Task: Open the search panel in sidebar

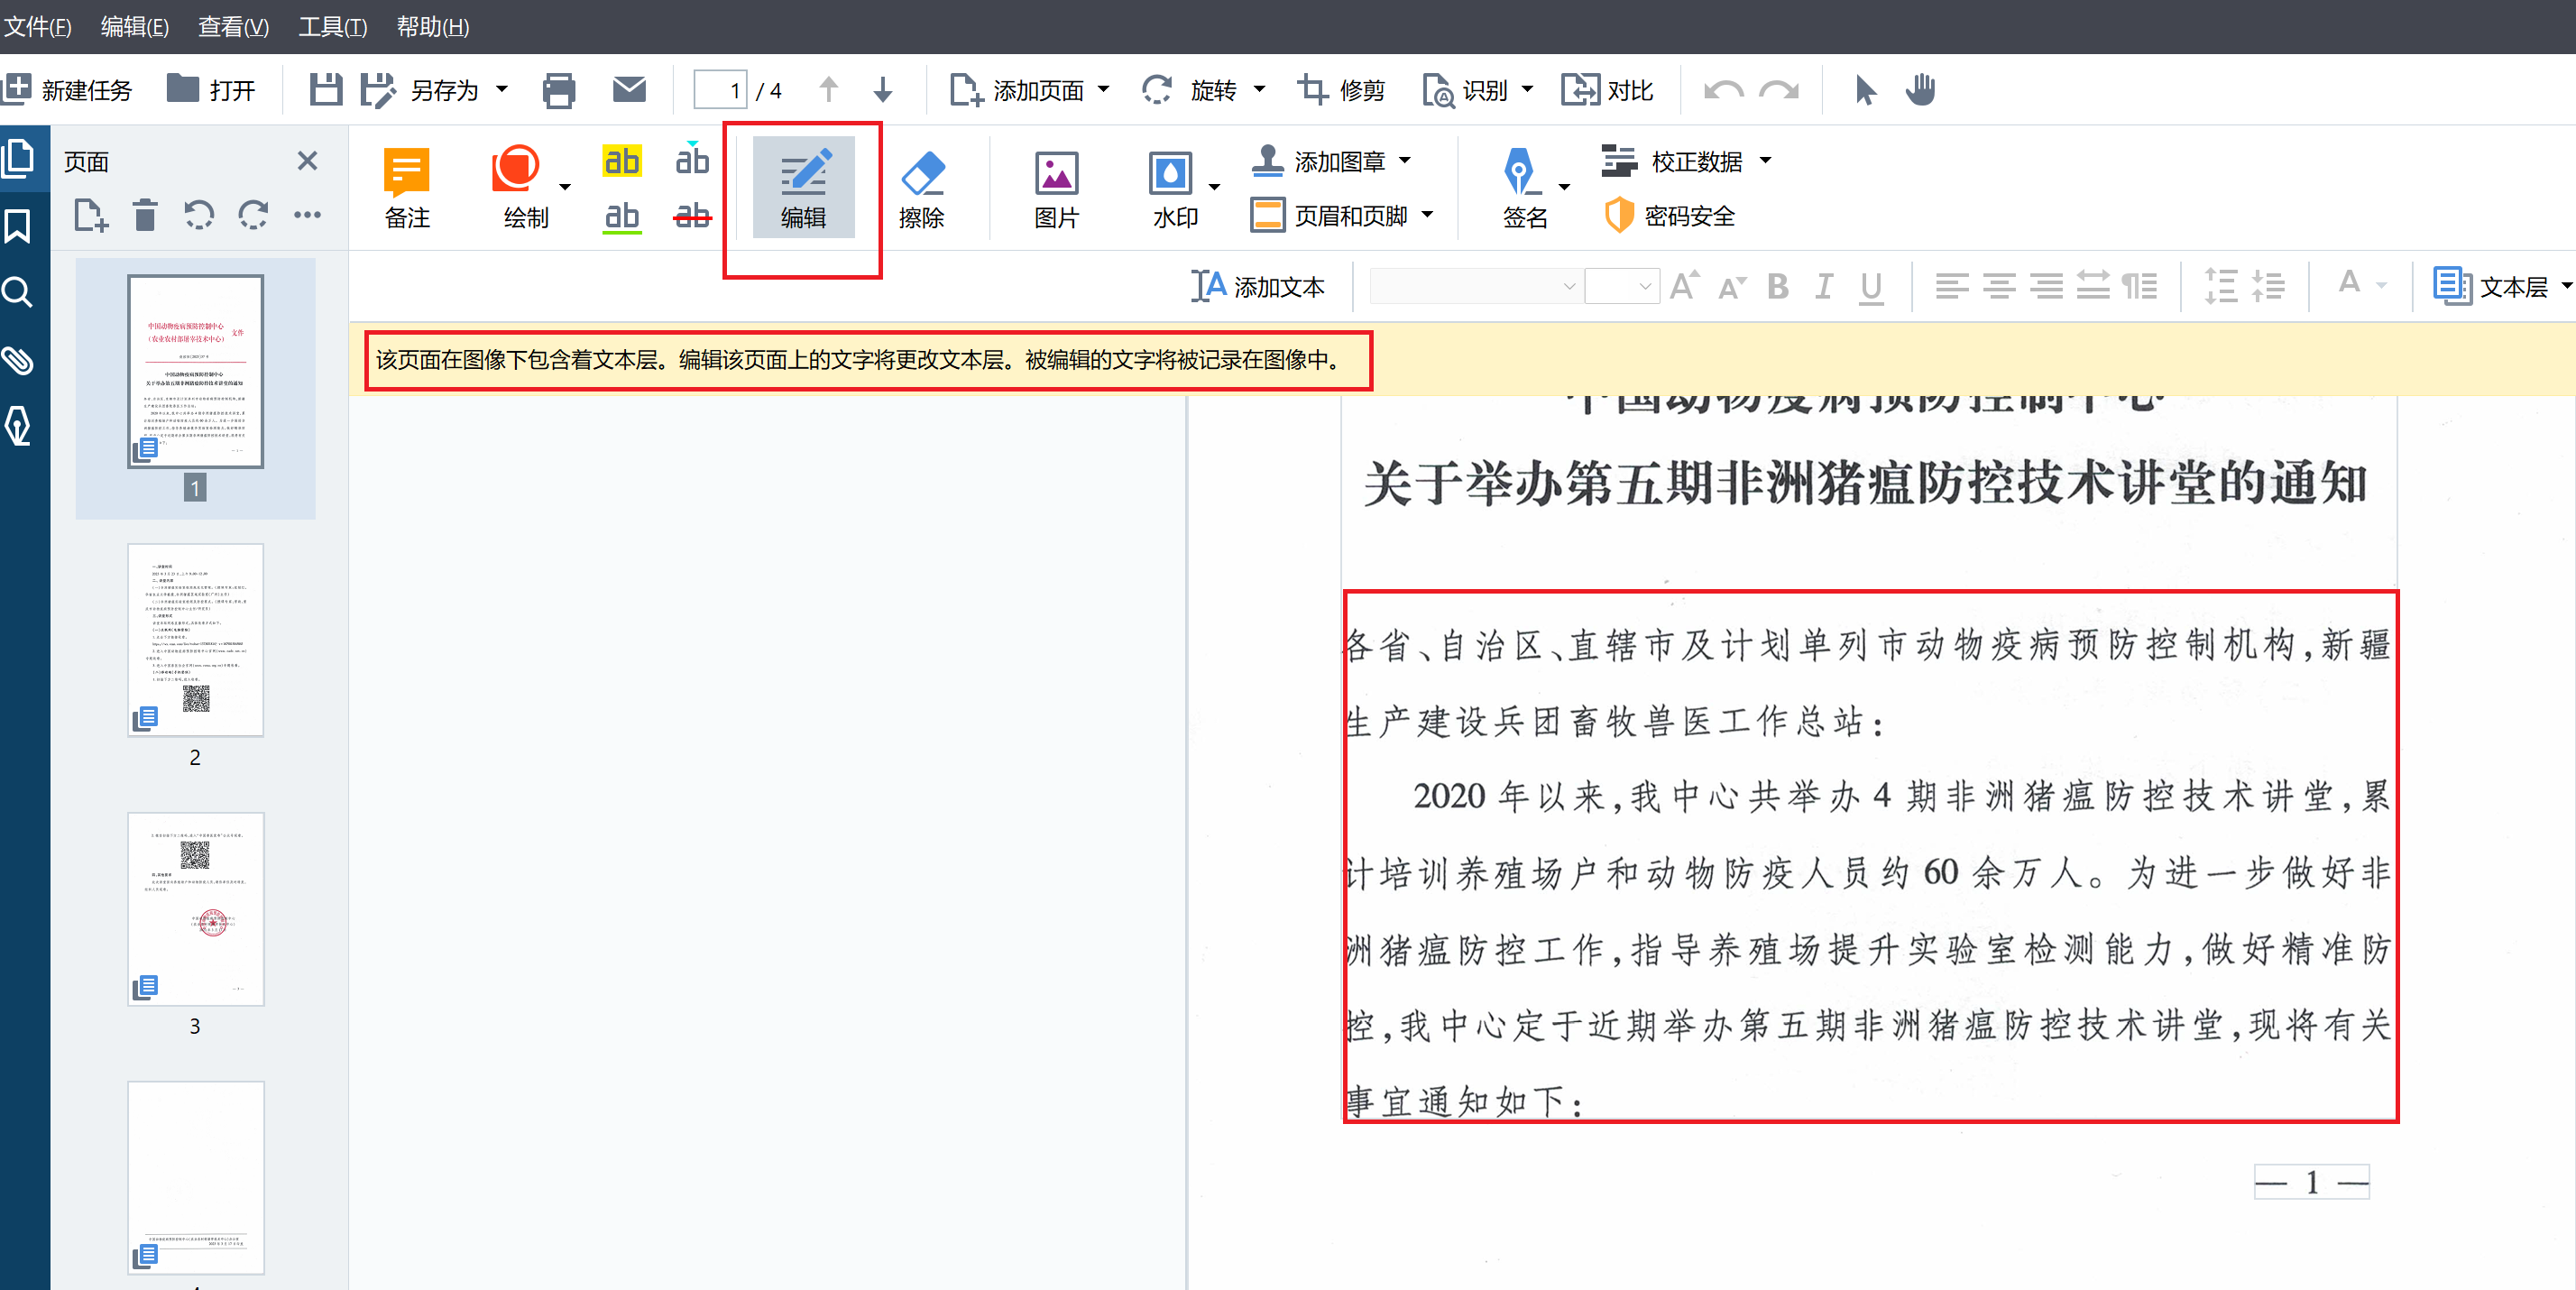Action: pyautogui.click(x=18, y=292)
